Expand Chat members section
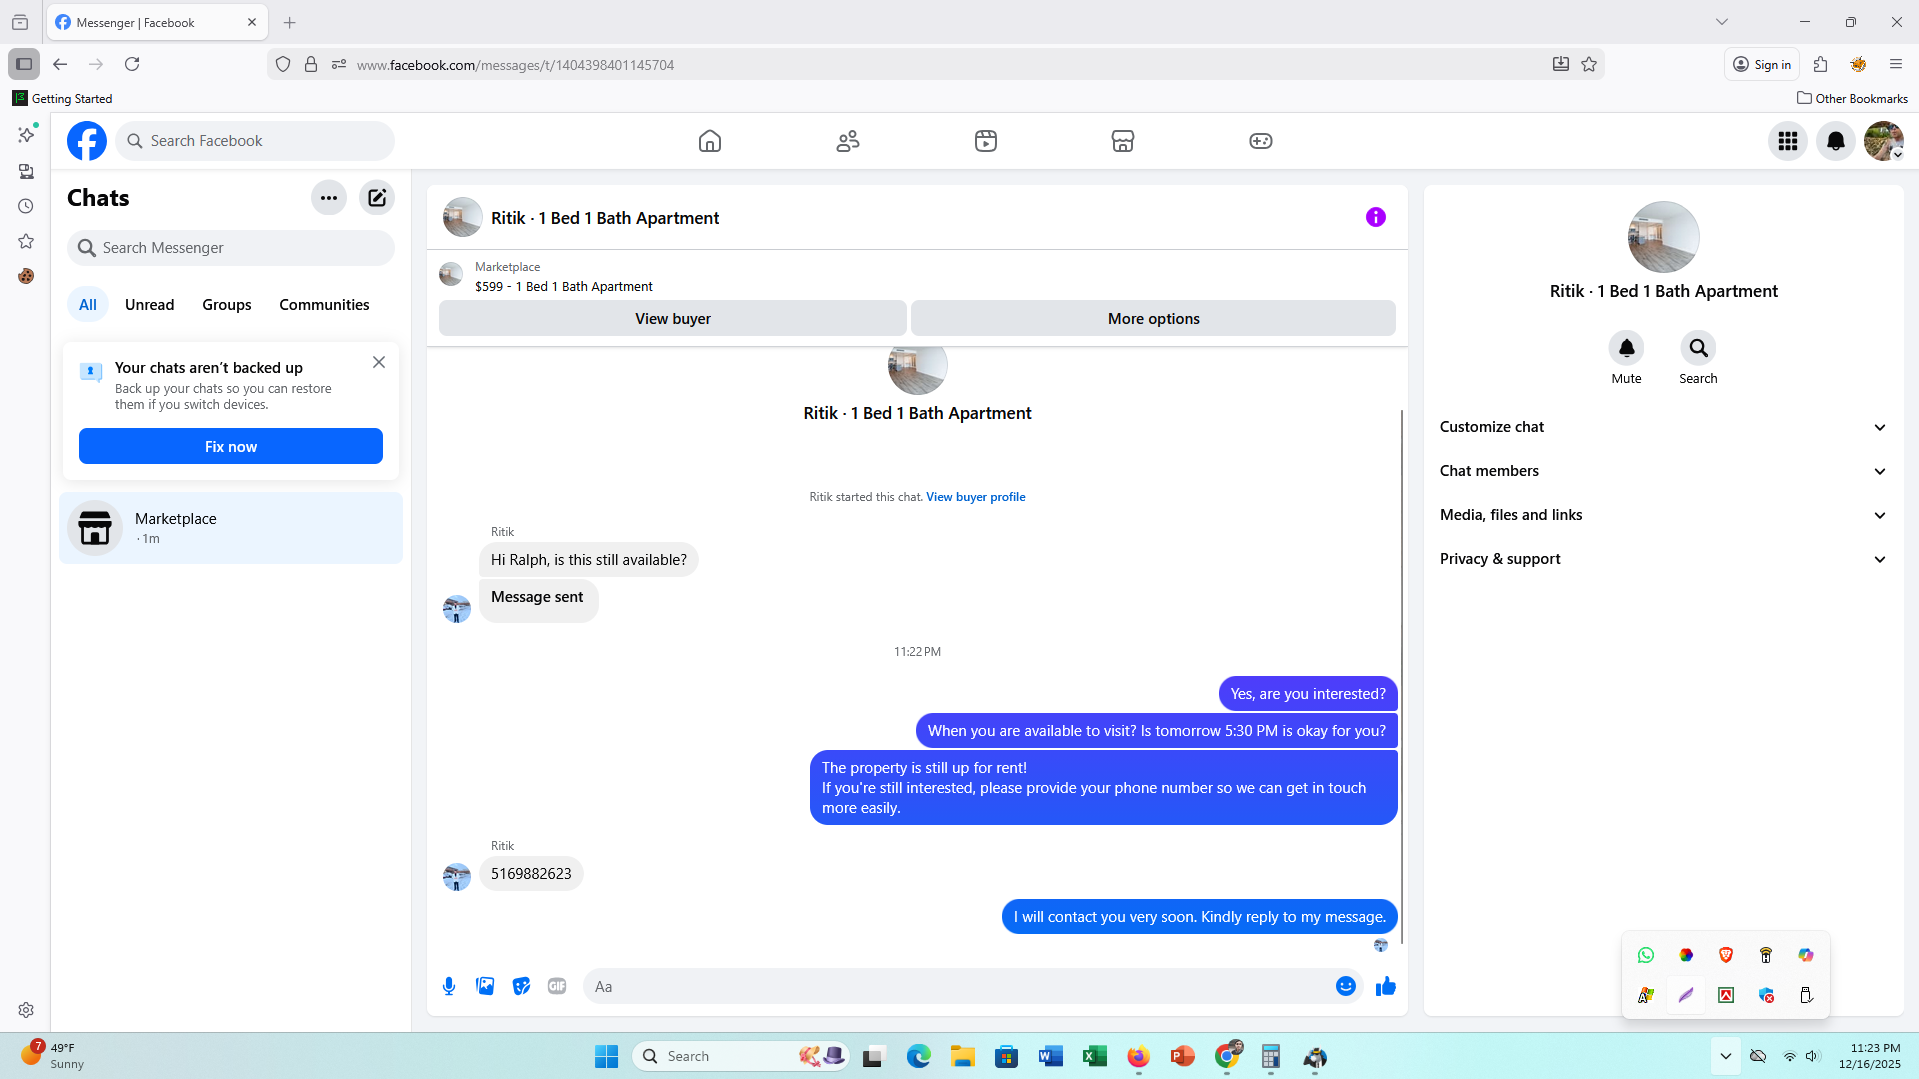The image size is (1919, 1079). pyautogui.click(x=1664, y=471)
